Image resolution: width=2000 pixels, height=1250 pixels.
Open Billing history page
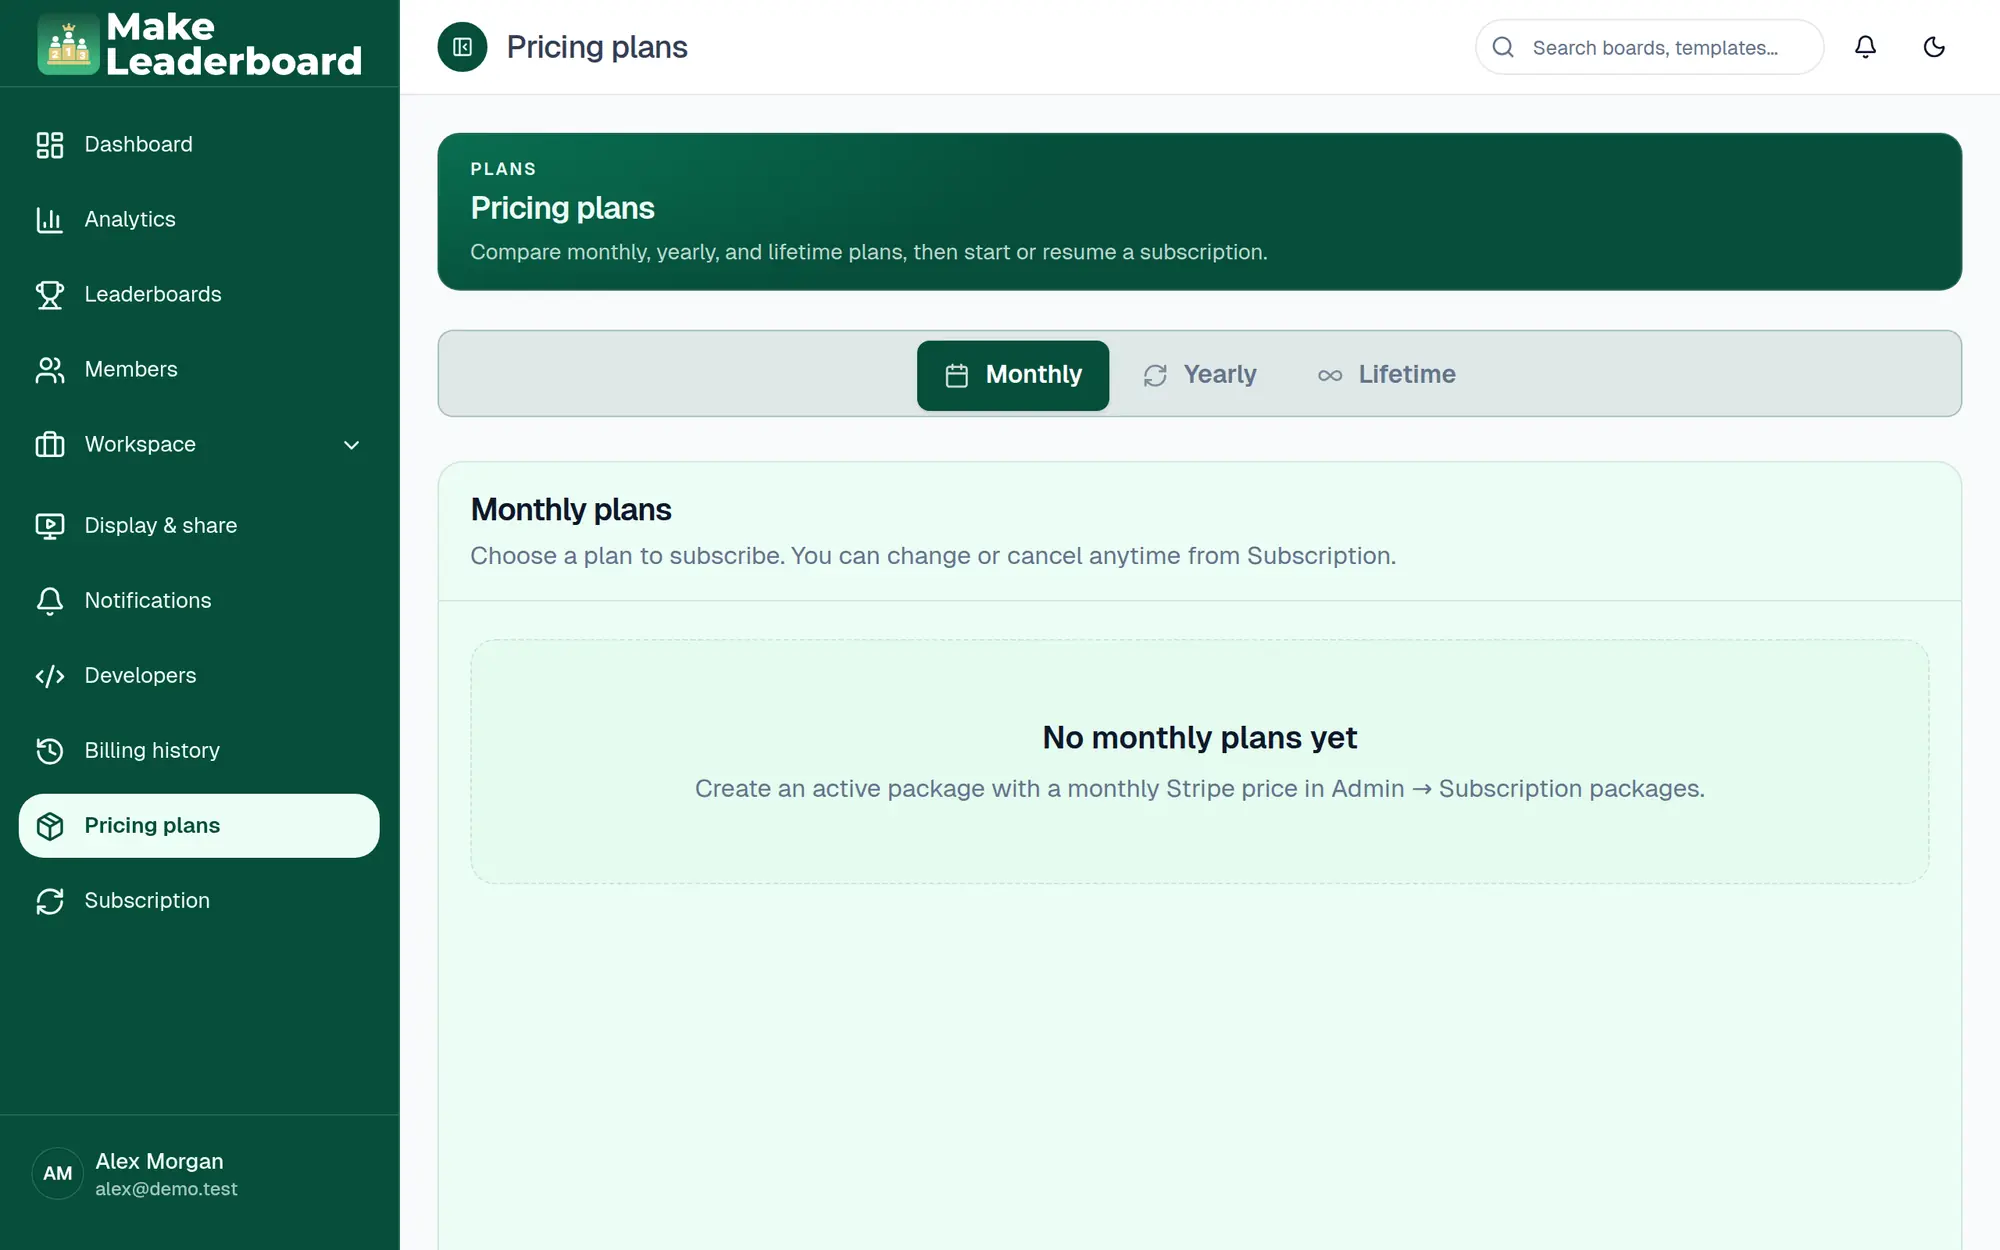[199, 750]
